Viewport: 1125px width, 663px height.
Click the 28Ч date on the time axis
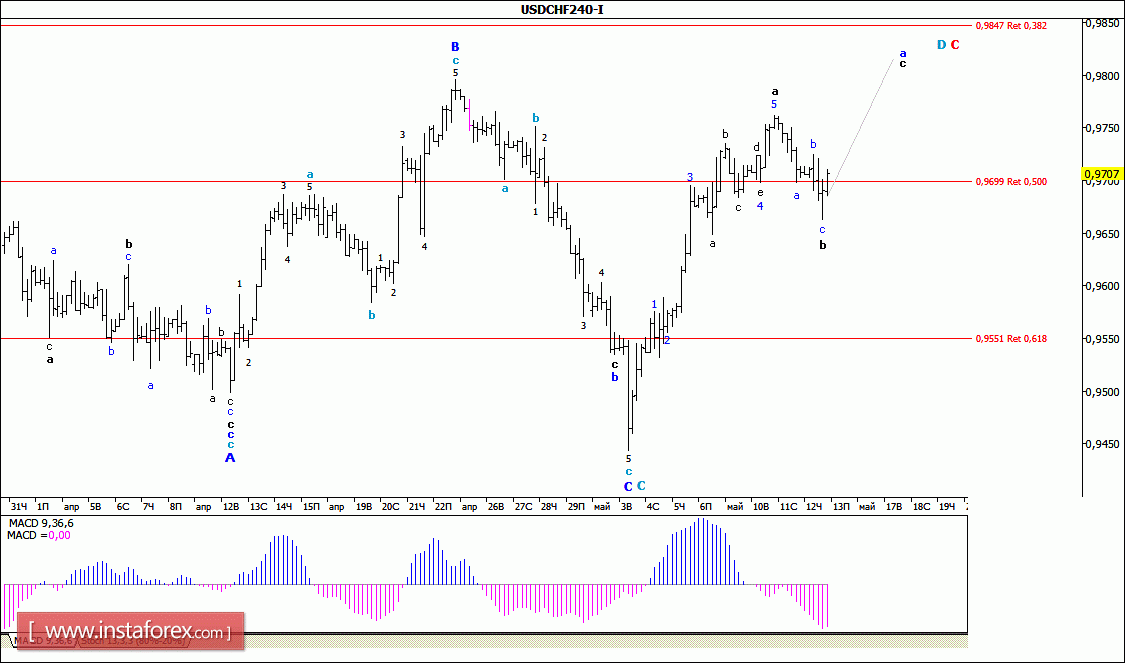[x=549, y=507]
